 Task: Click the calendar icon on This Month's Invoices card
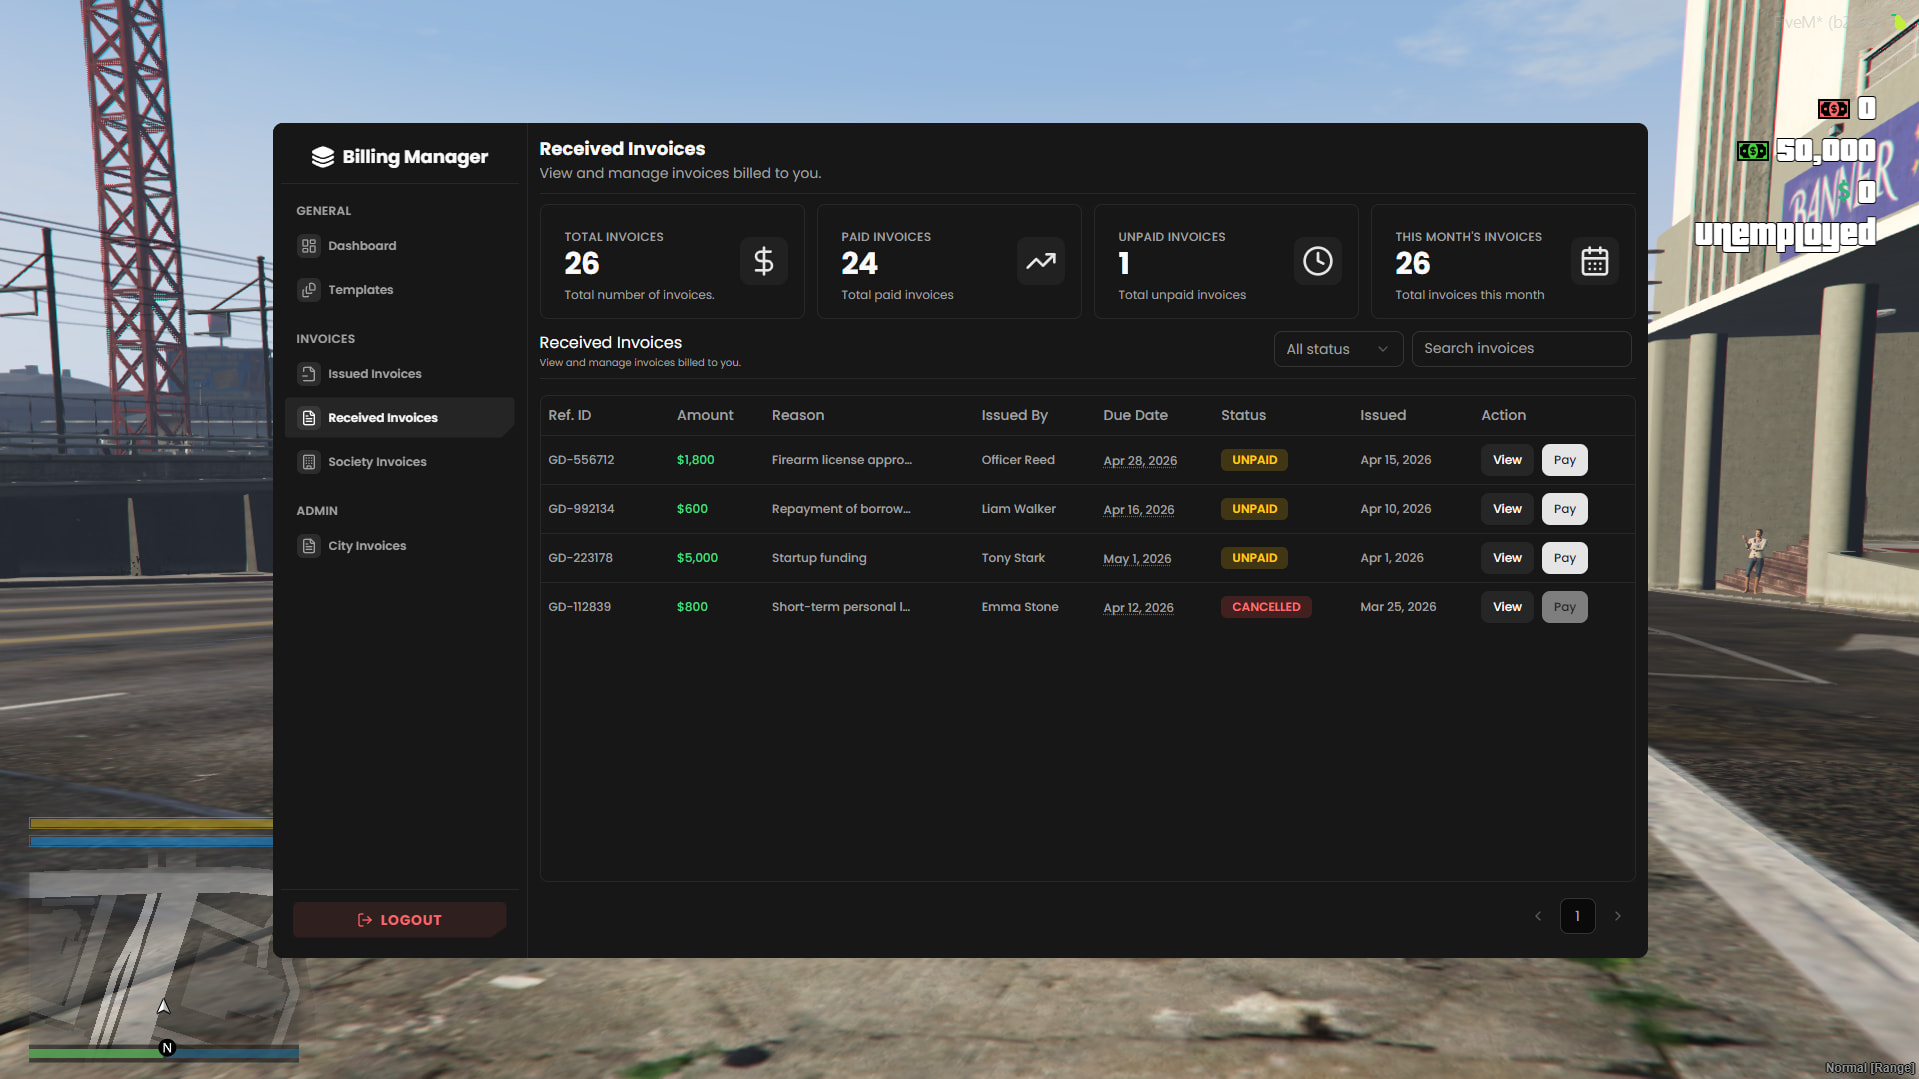click(x=1595, y=262)
